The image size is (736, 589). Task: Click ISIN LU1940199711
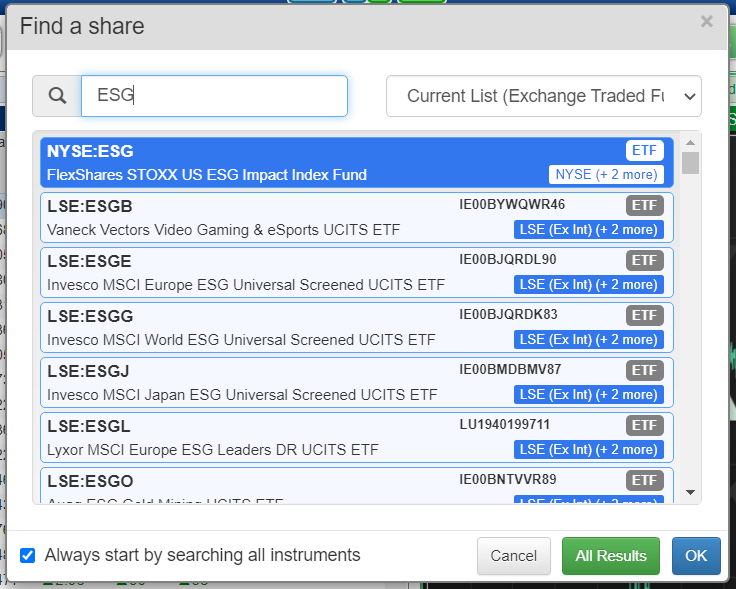click(x=504, y=424)
